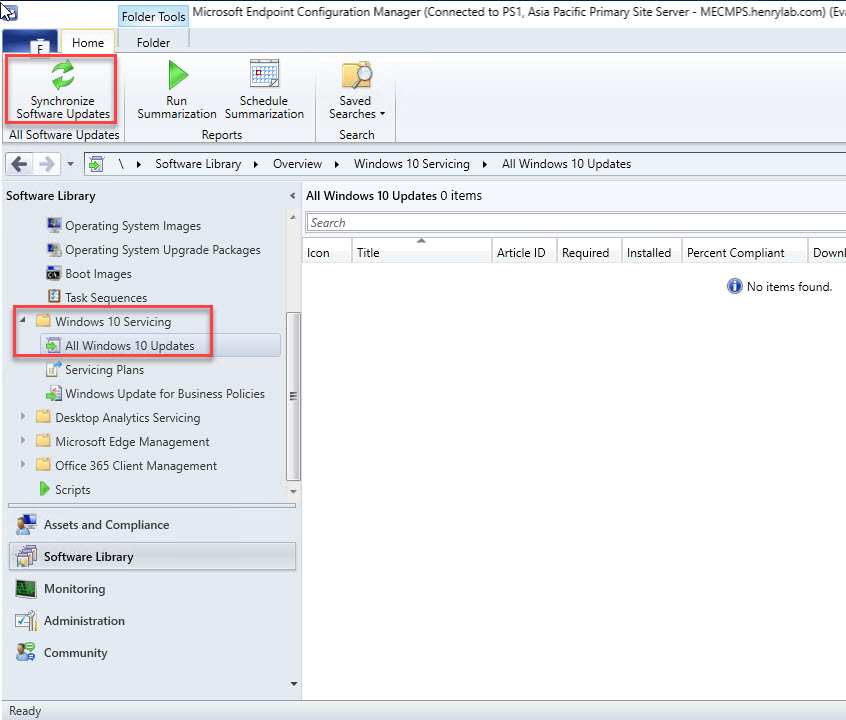
Task: Select Boot Images in tree
Action: point(97,274)
